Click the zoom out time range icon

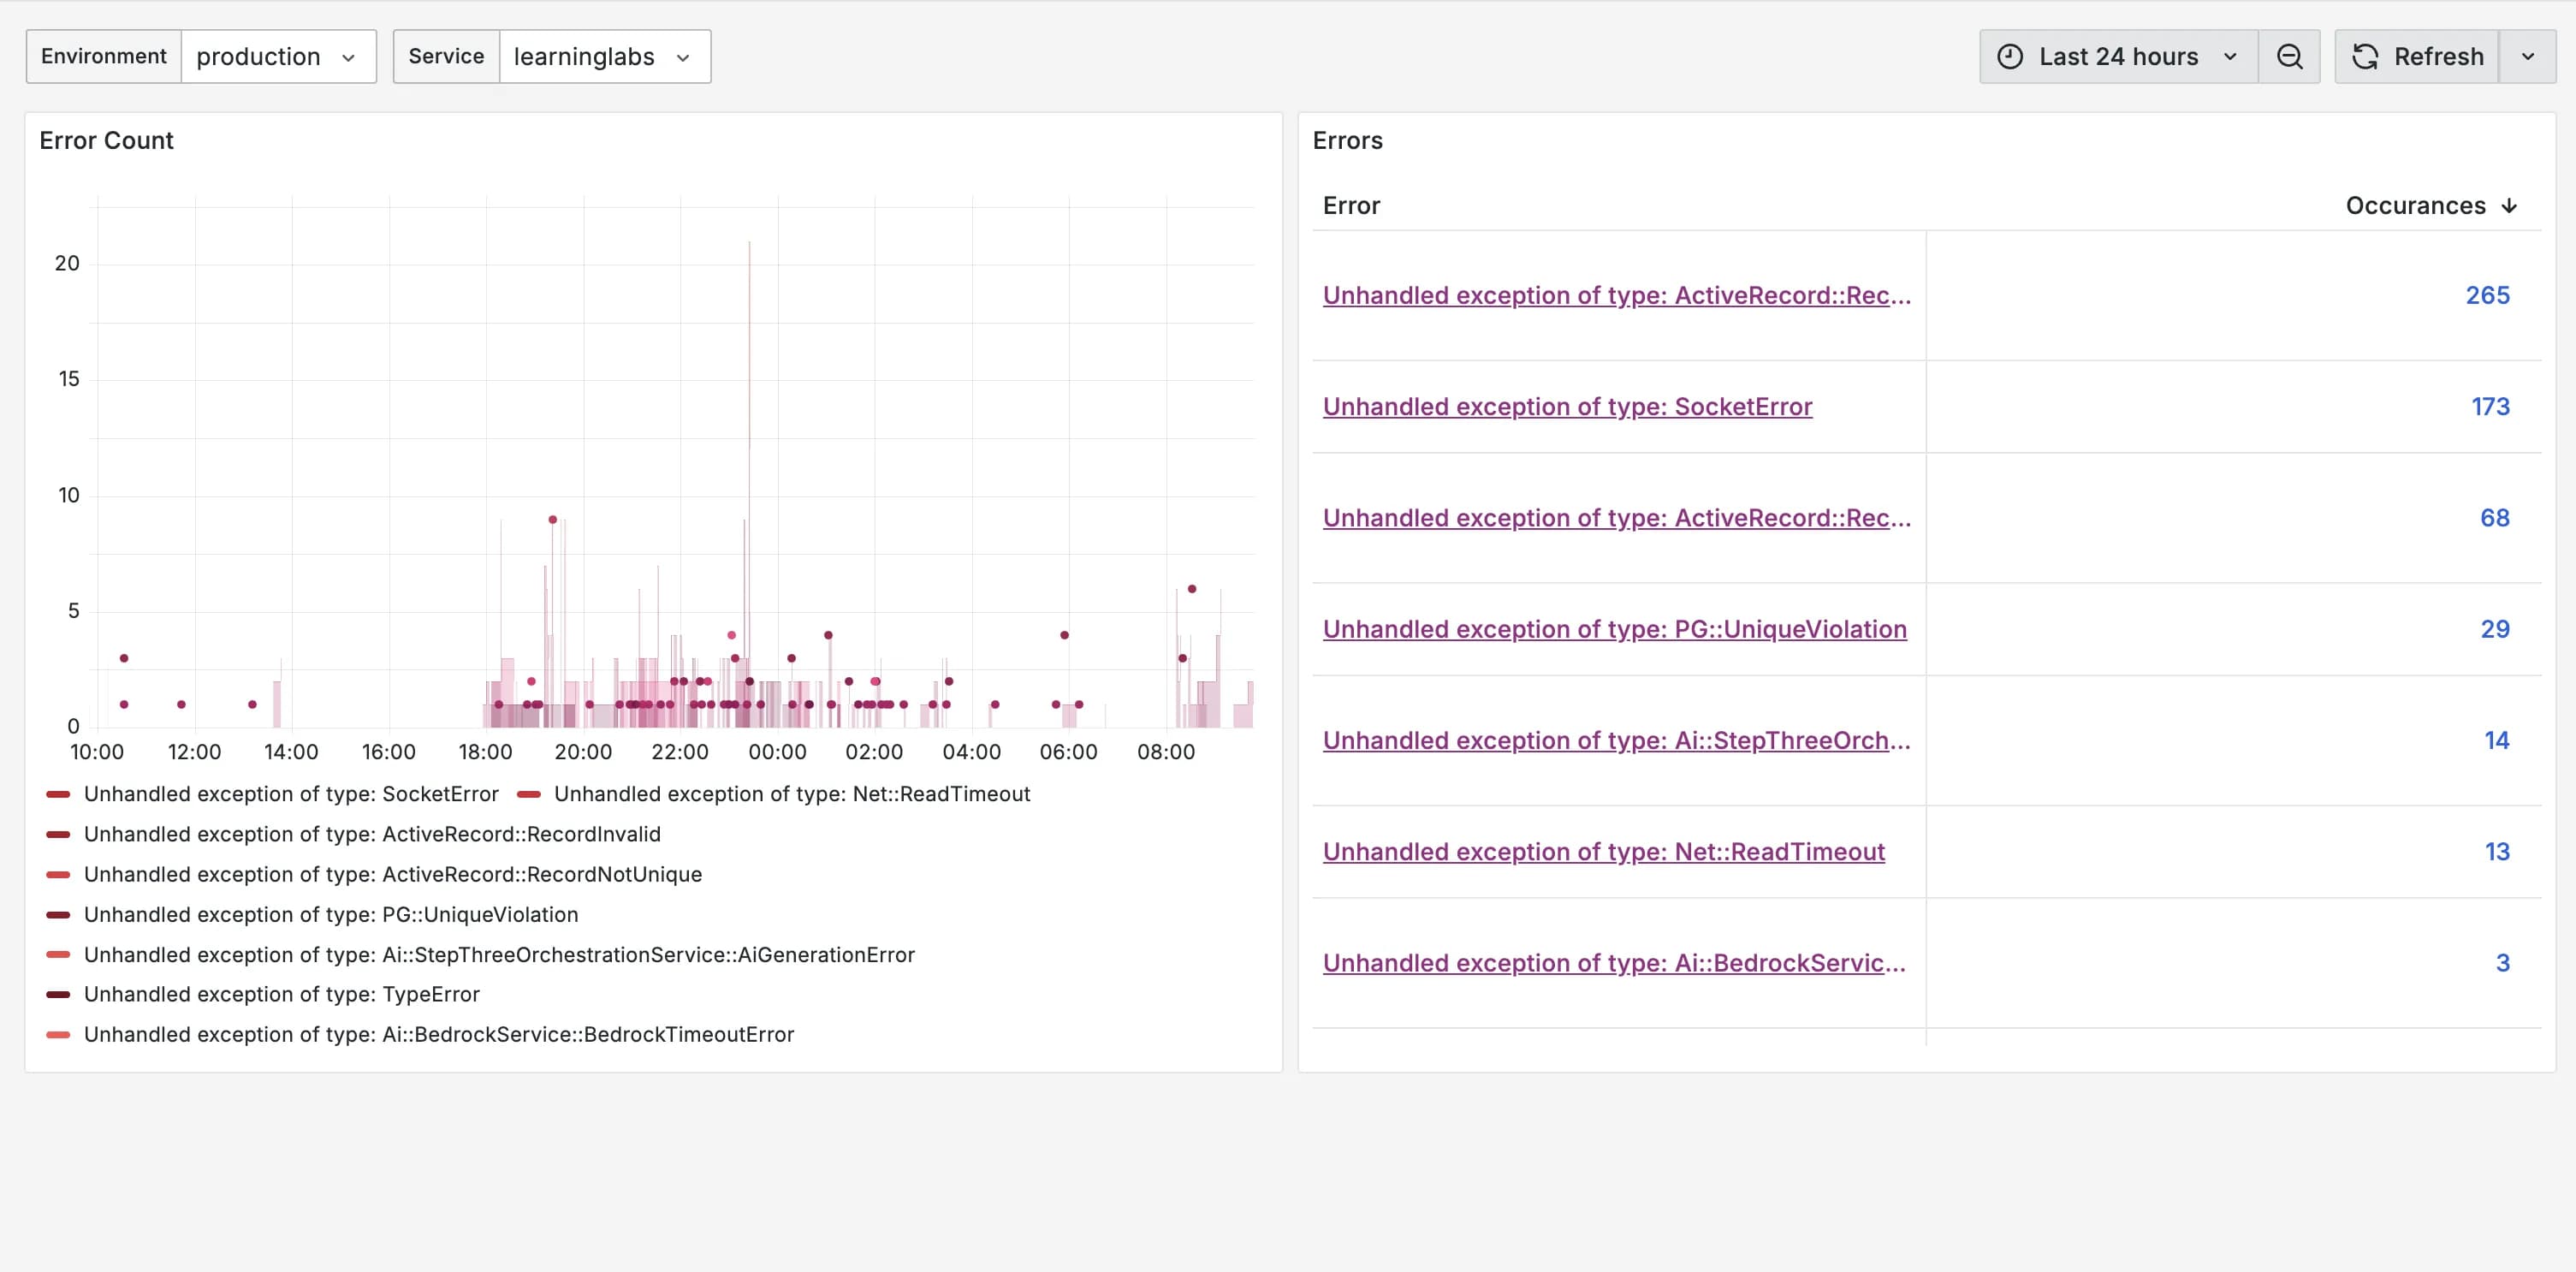[2289, 57]
